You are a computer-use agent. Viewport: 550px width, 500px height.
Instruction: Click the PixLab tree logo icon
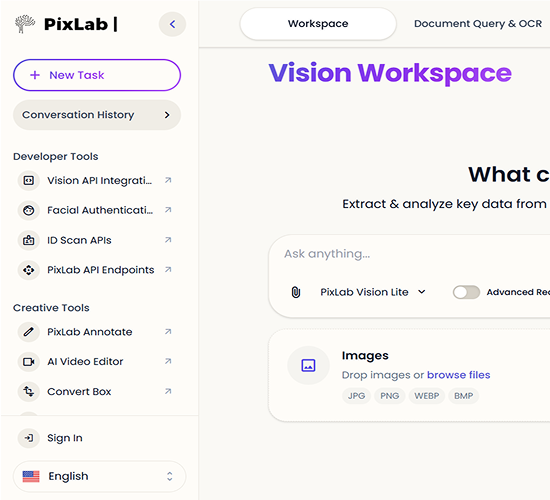25,24
